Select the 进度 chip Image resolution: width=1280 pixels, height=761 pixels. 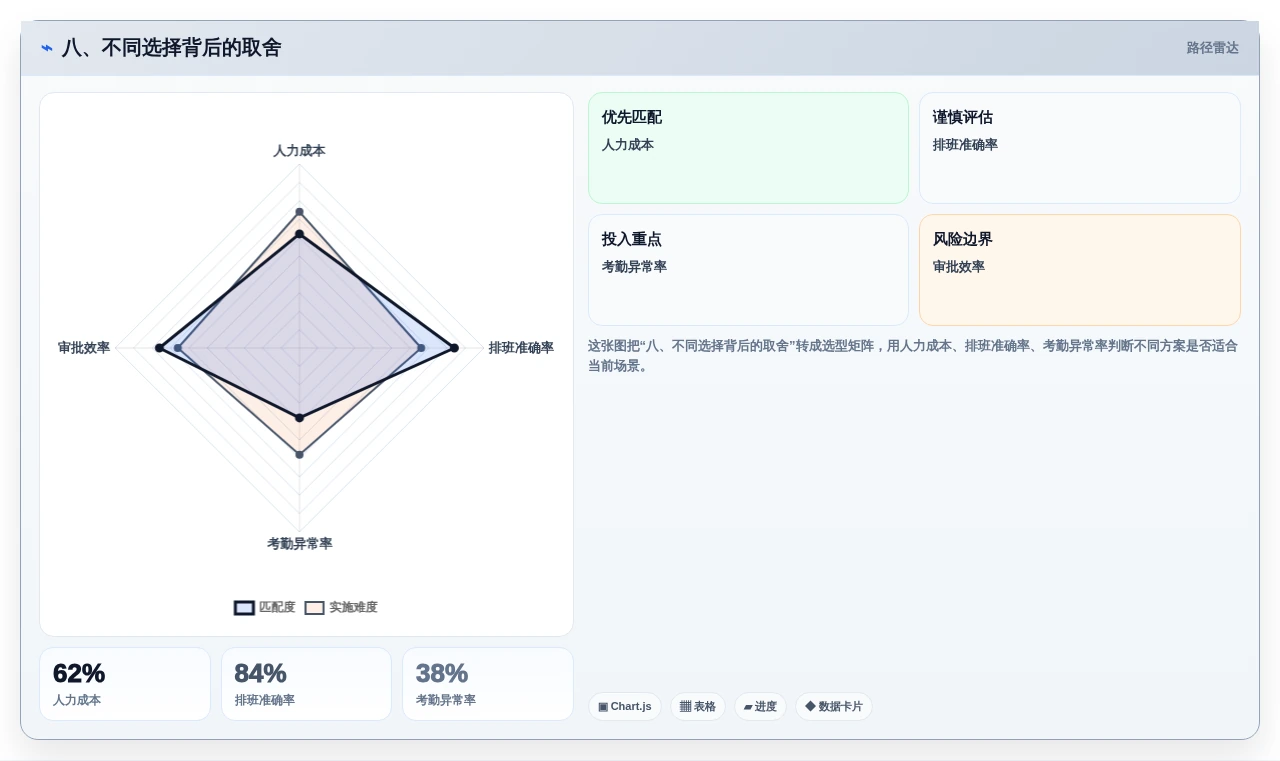(x=760, y=706)
